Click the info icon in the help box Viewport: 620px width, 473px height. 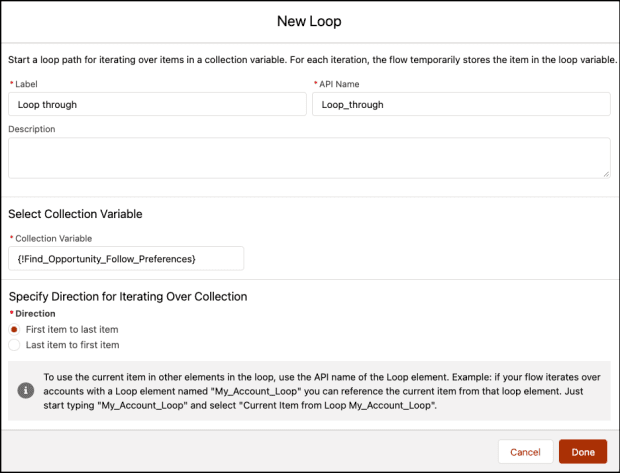coord(26,391)
